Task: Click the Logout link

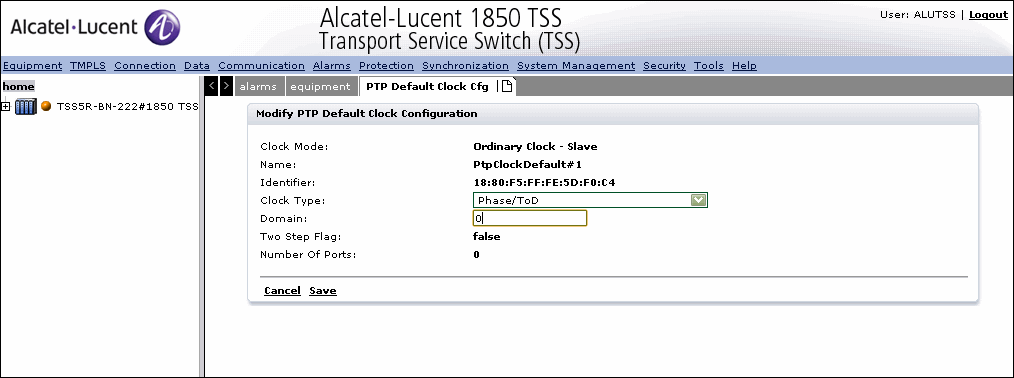Action: (x=988, y=15)
